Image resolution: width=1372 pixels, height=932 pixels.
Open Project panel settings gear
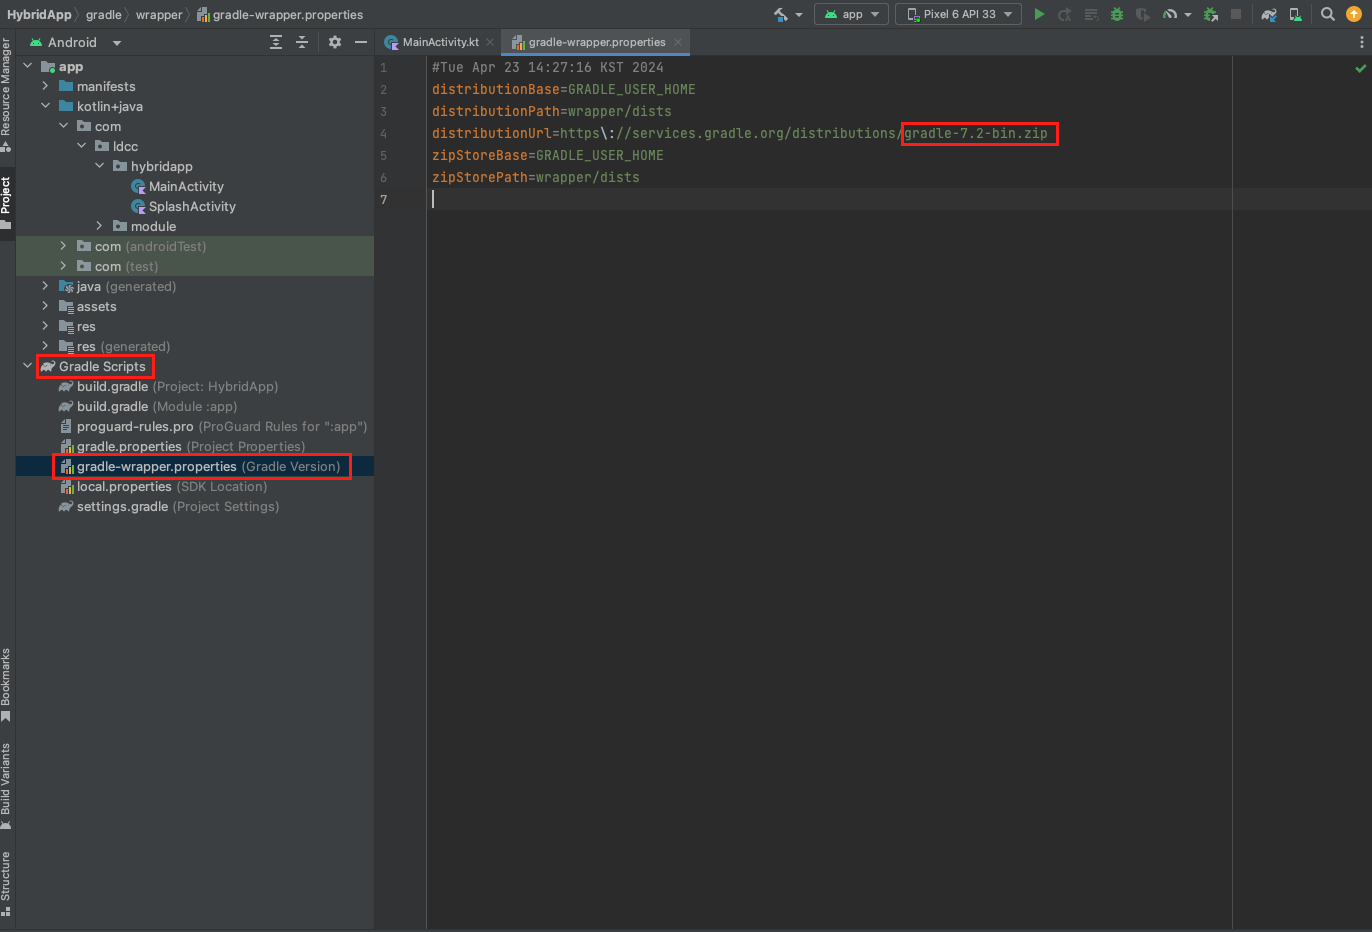335,42
